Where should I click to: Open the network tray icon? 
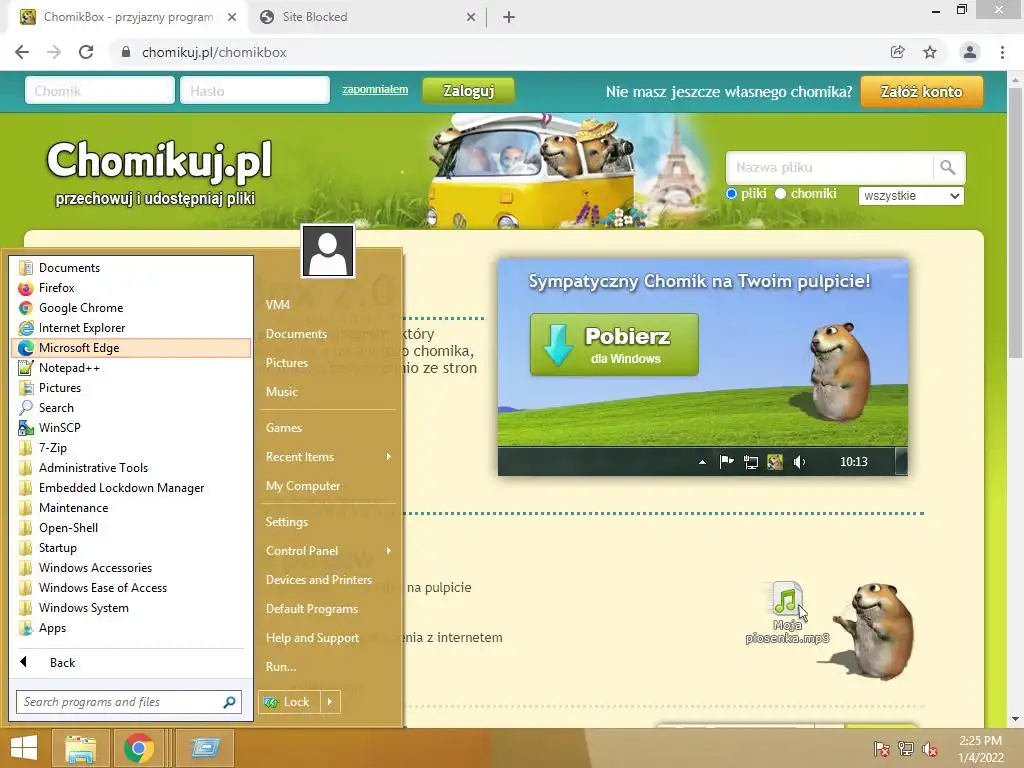point(905,749)
